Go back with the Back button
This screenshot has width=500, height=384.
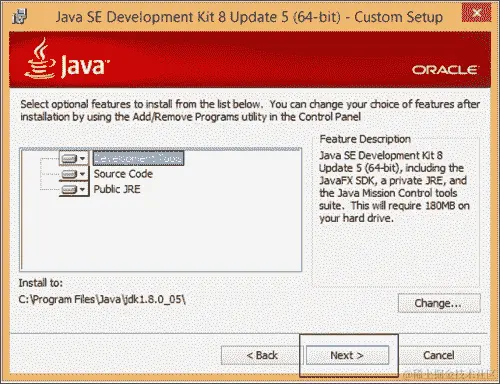(262, 355)
